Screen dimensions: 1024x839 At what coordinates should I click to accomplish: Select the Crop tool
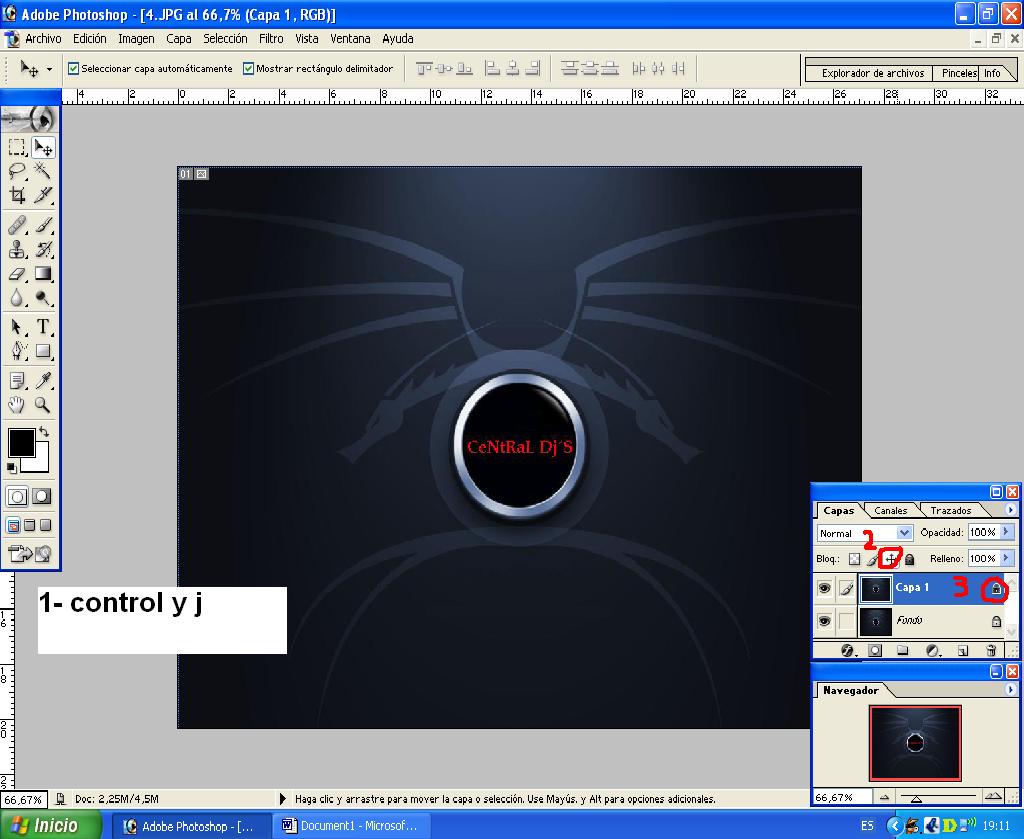coord(17,196)
